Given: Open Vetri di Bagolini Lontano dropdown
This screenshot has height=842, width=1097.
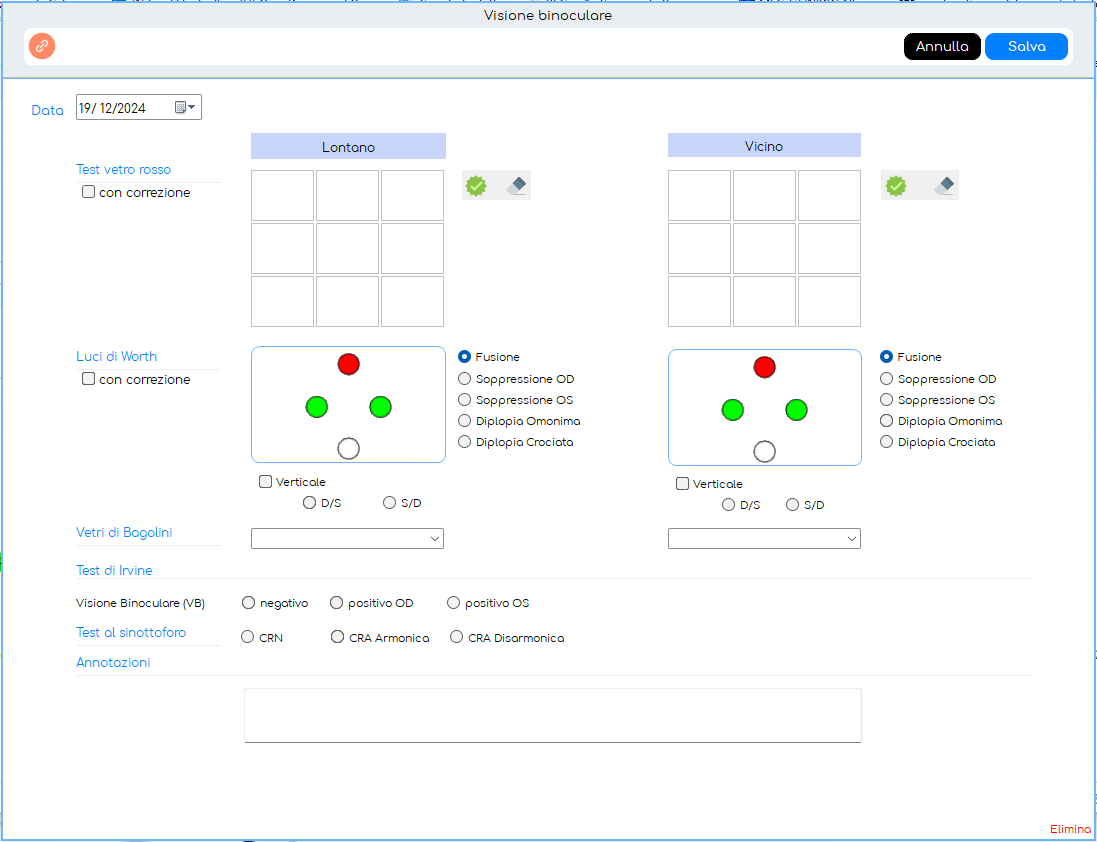Looking at the screenshot, I should click(x=347, y=539).
